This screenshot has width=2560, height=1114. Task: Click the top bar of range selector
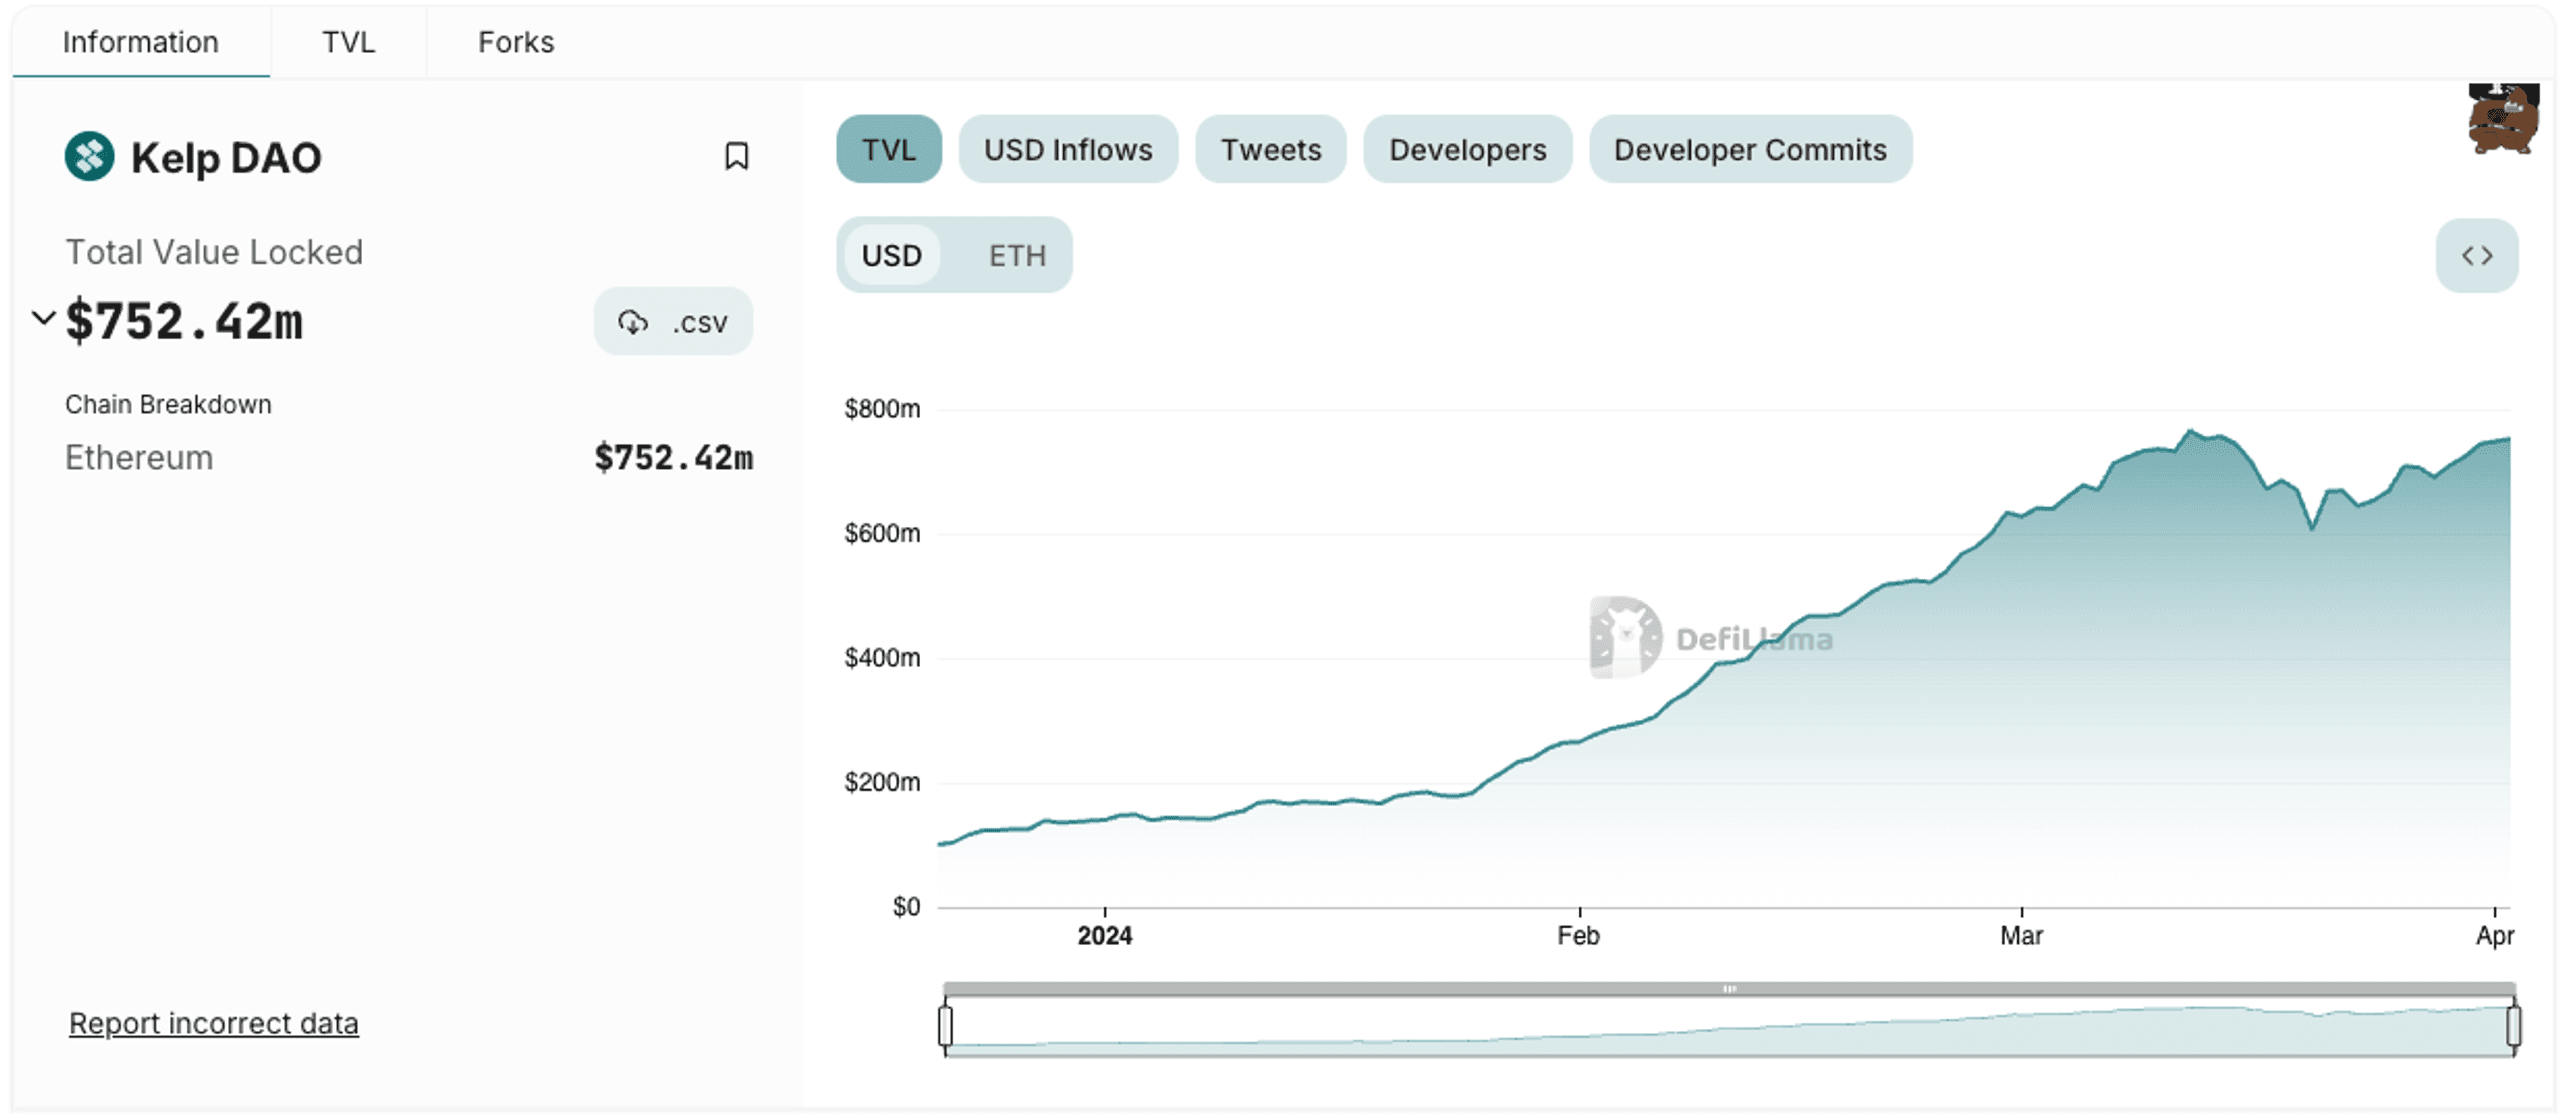pyautogui.click(x=1729, y=989)
